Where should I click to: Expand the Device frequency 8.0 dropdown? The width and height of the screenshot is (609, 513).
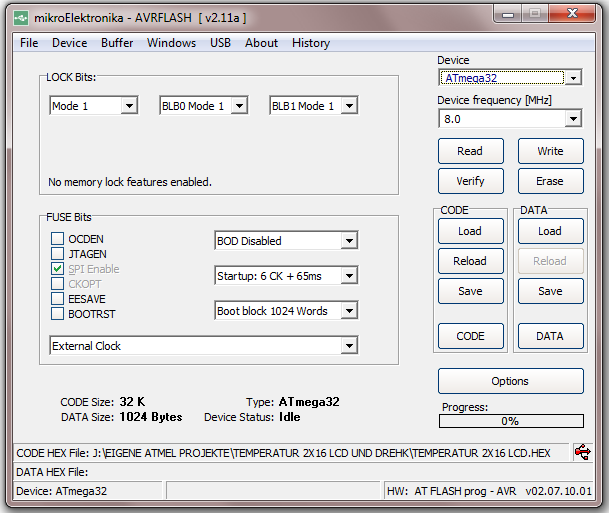point(510,118)
